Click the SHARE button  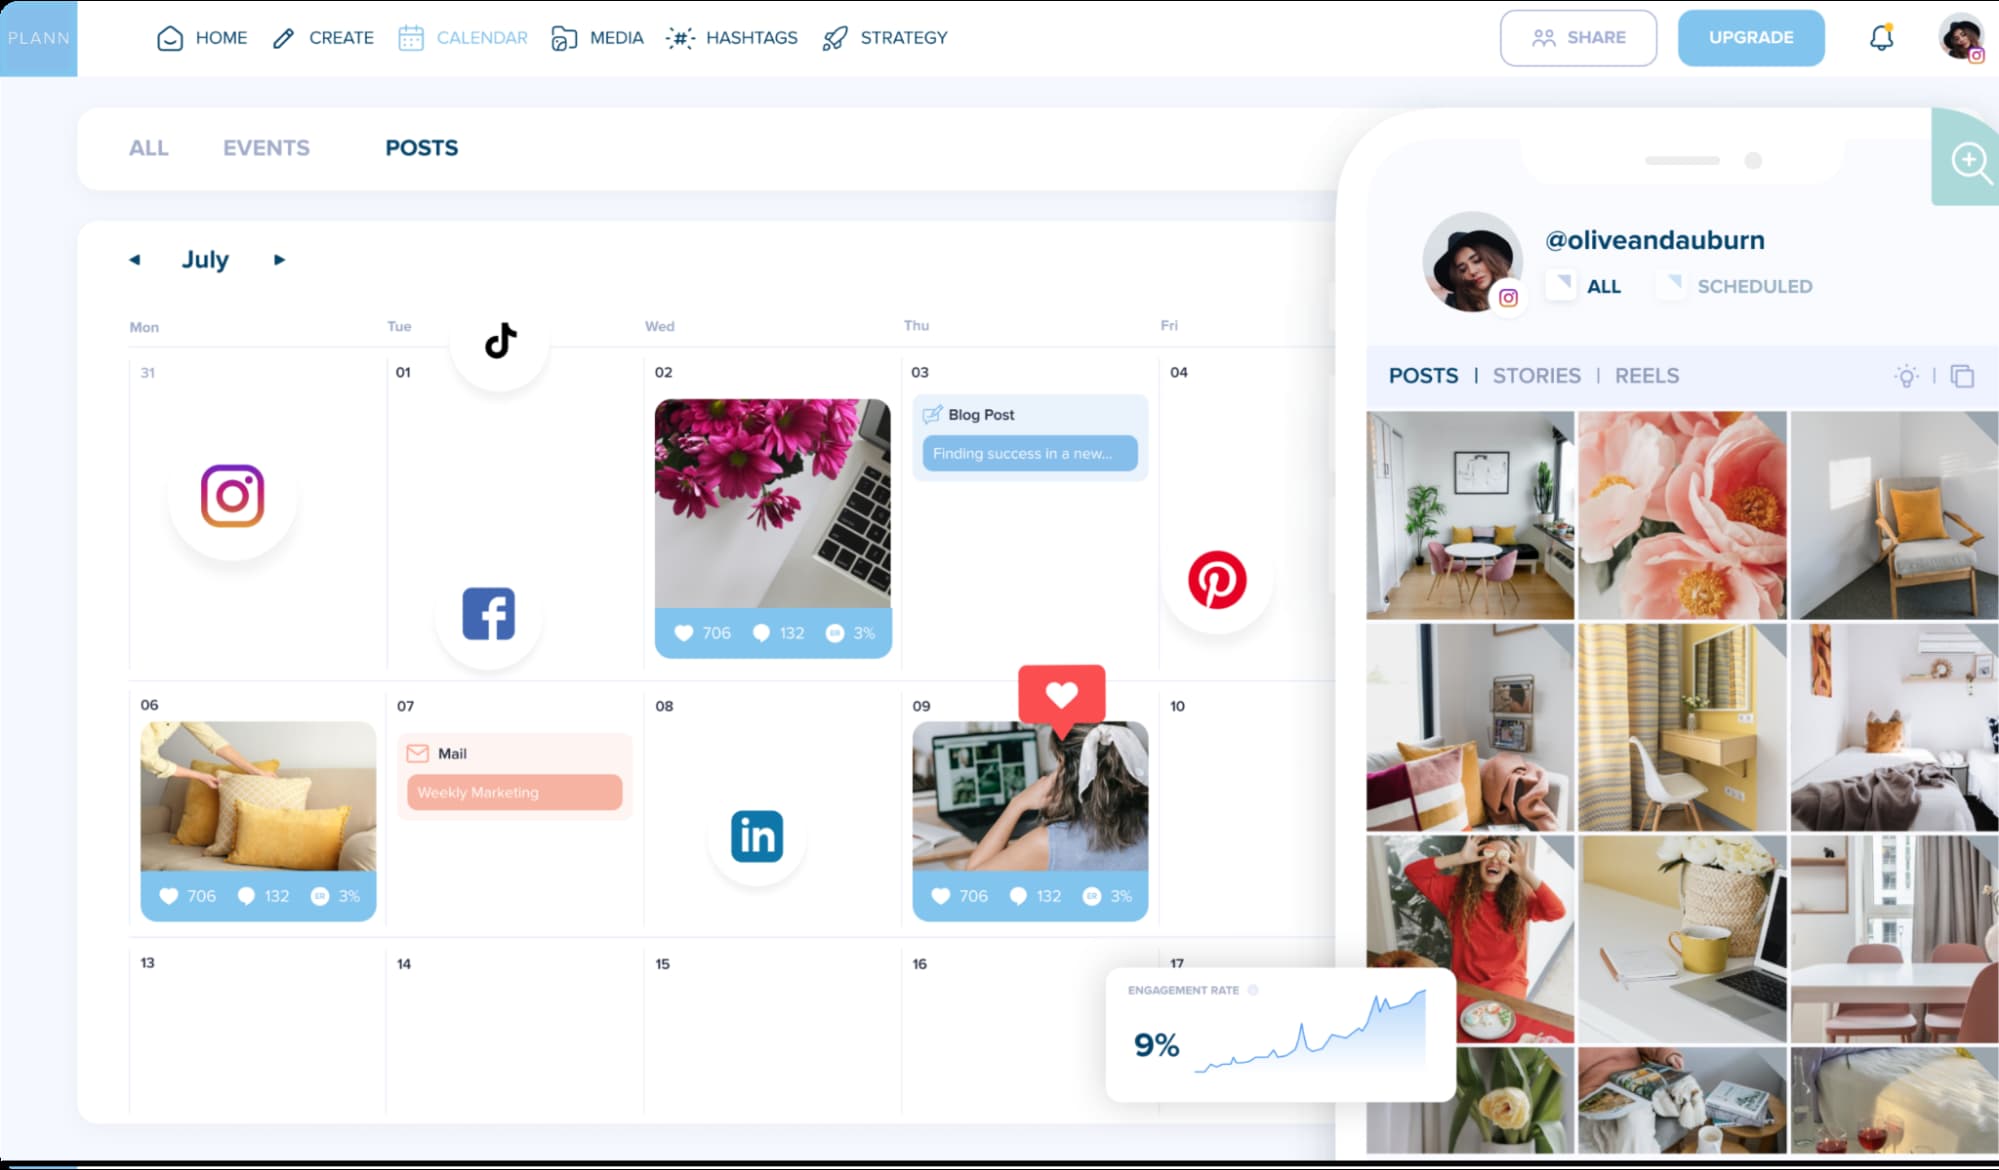pyautogui.click(x=1577, y=38)
